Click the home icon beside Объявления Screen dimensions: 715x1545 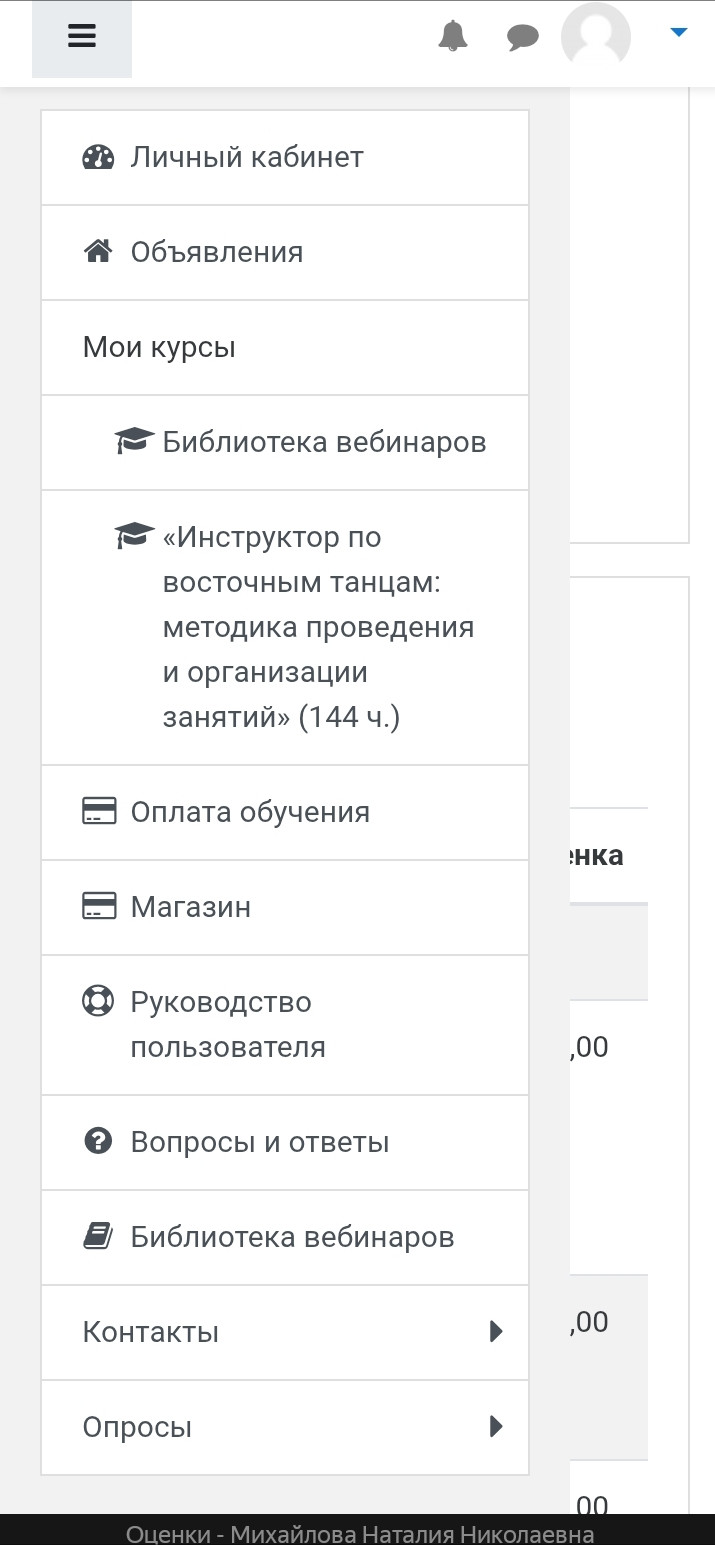98,252
